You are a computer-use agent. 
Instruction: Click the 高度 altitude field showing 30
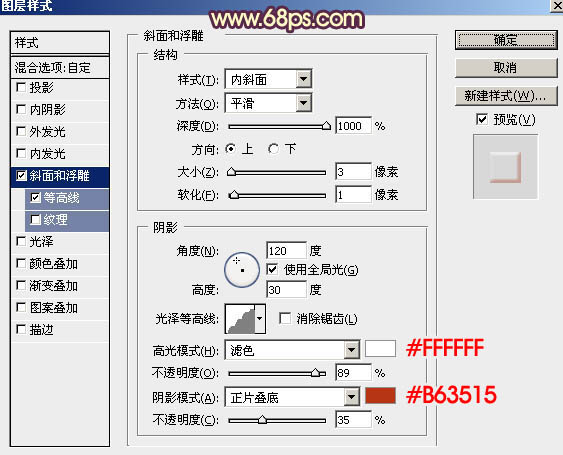287,289
